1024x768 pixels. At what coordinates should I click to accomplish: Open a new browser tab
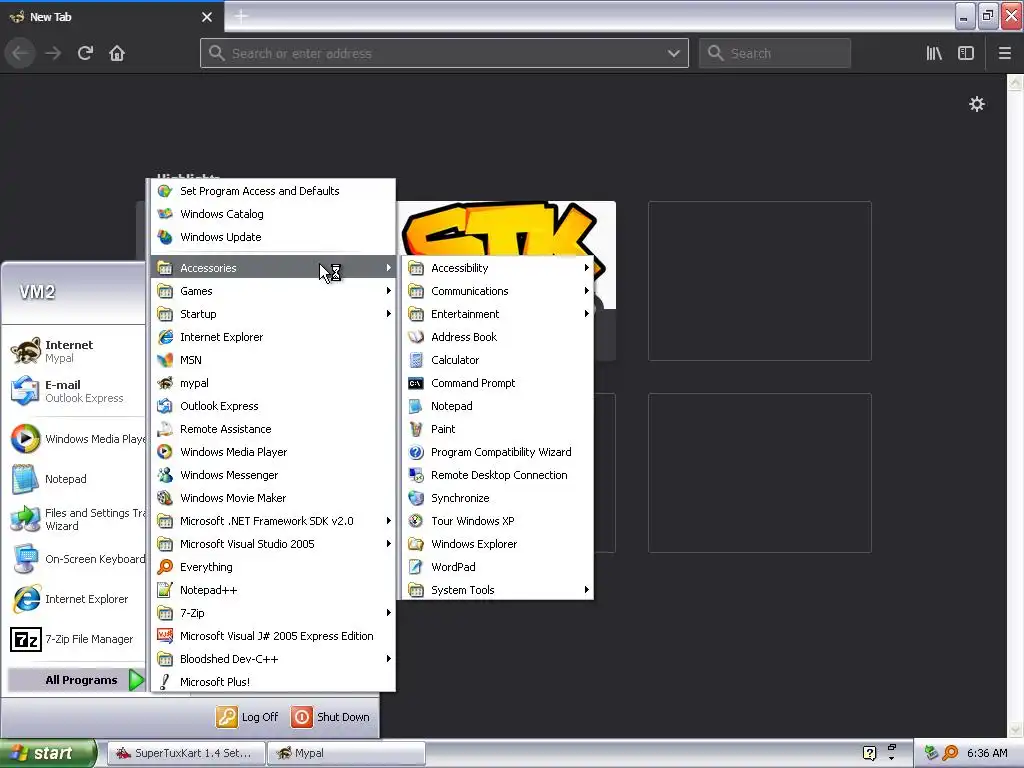[241, 16]
